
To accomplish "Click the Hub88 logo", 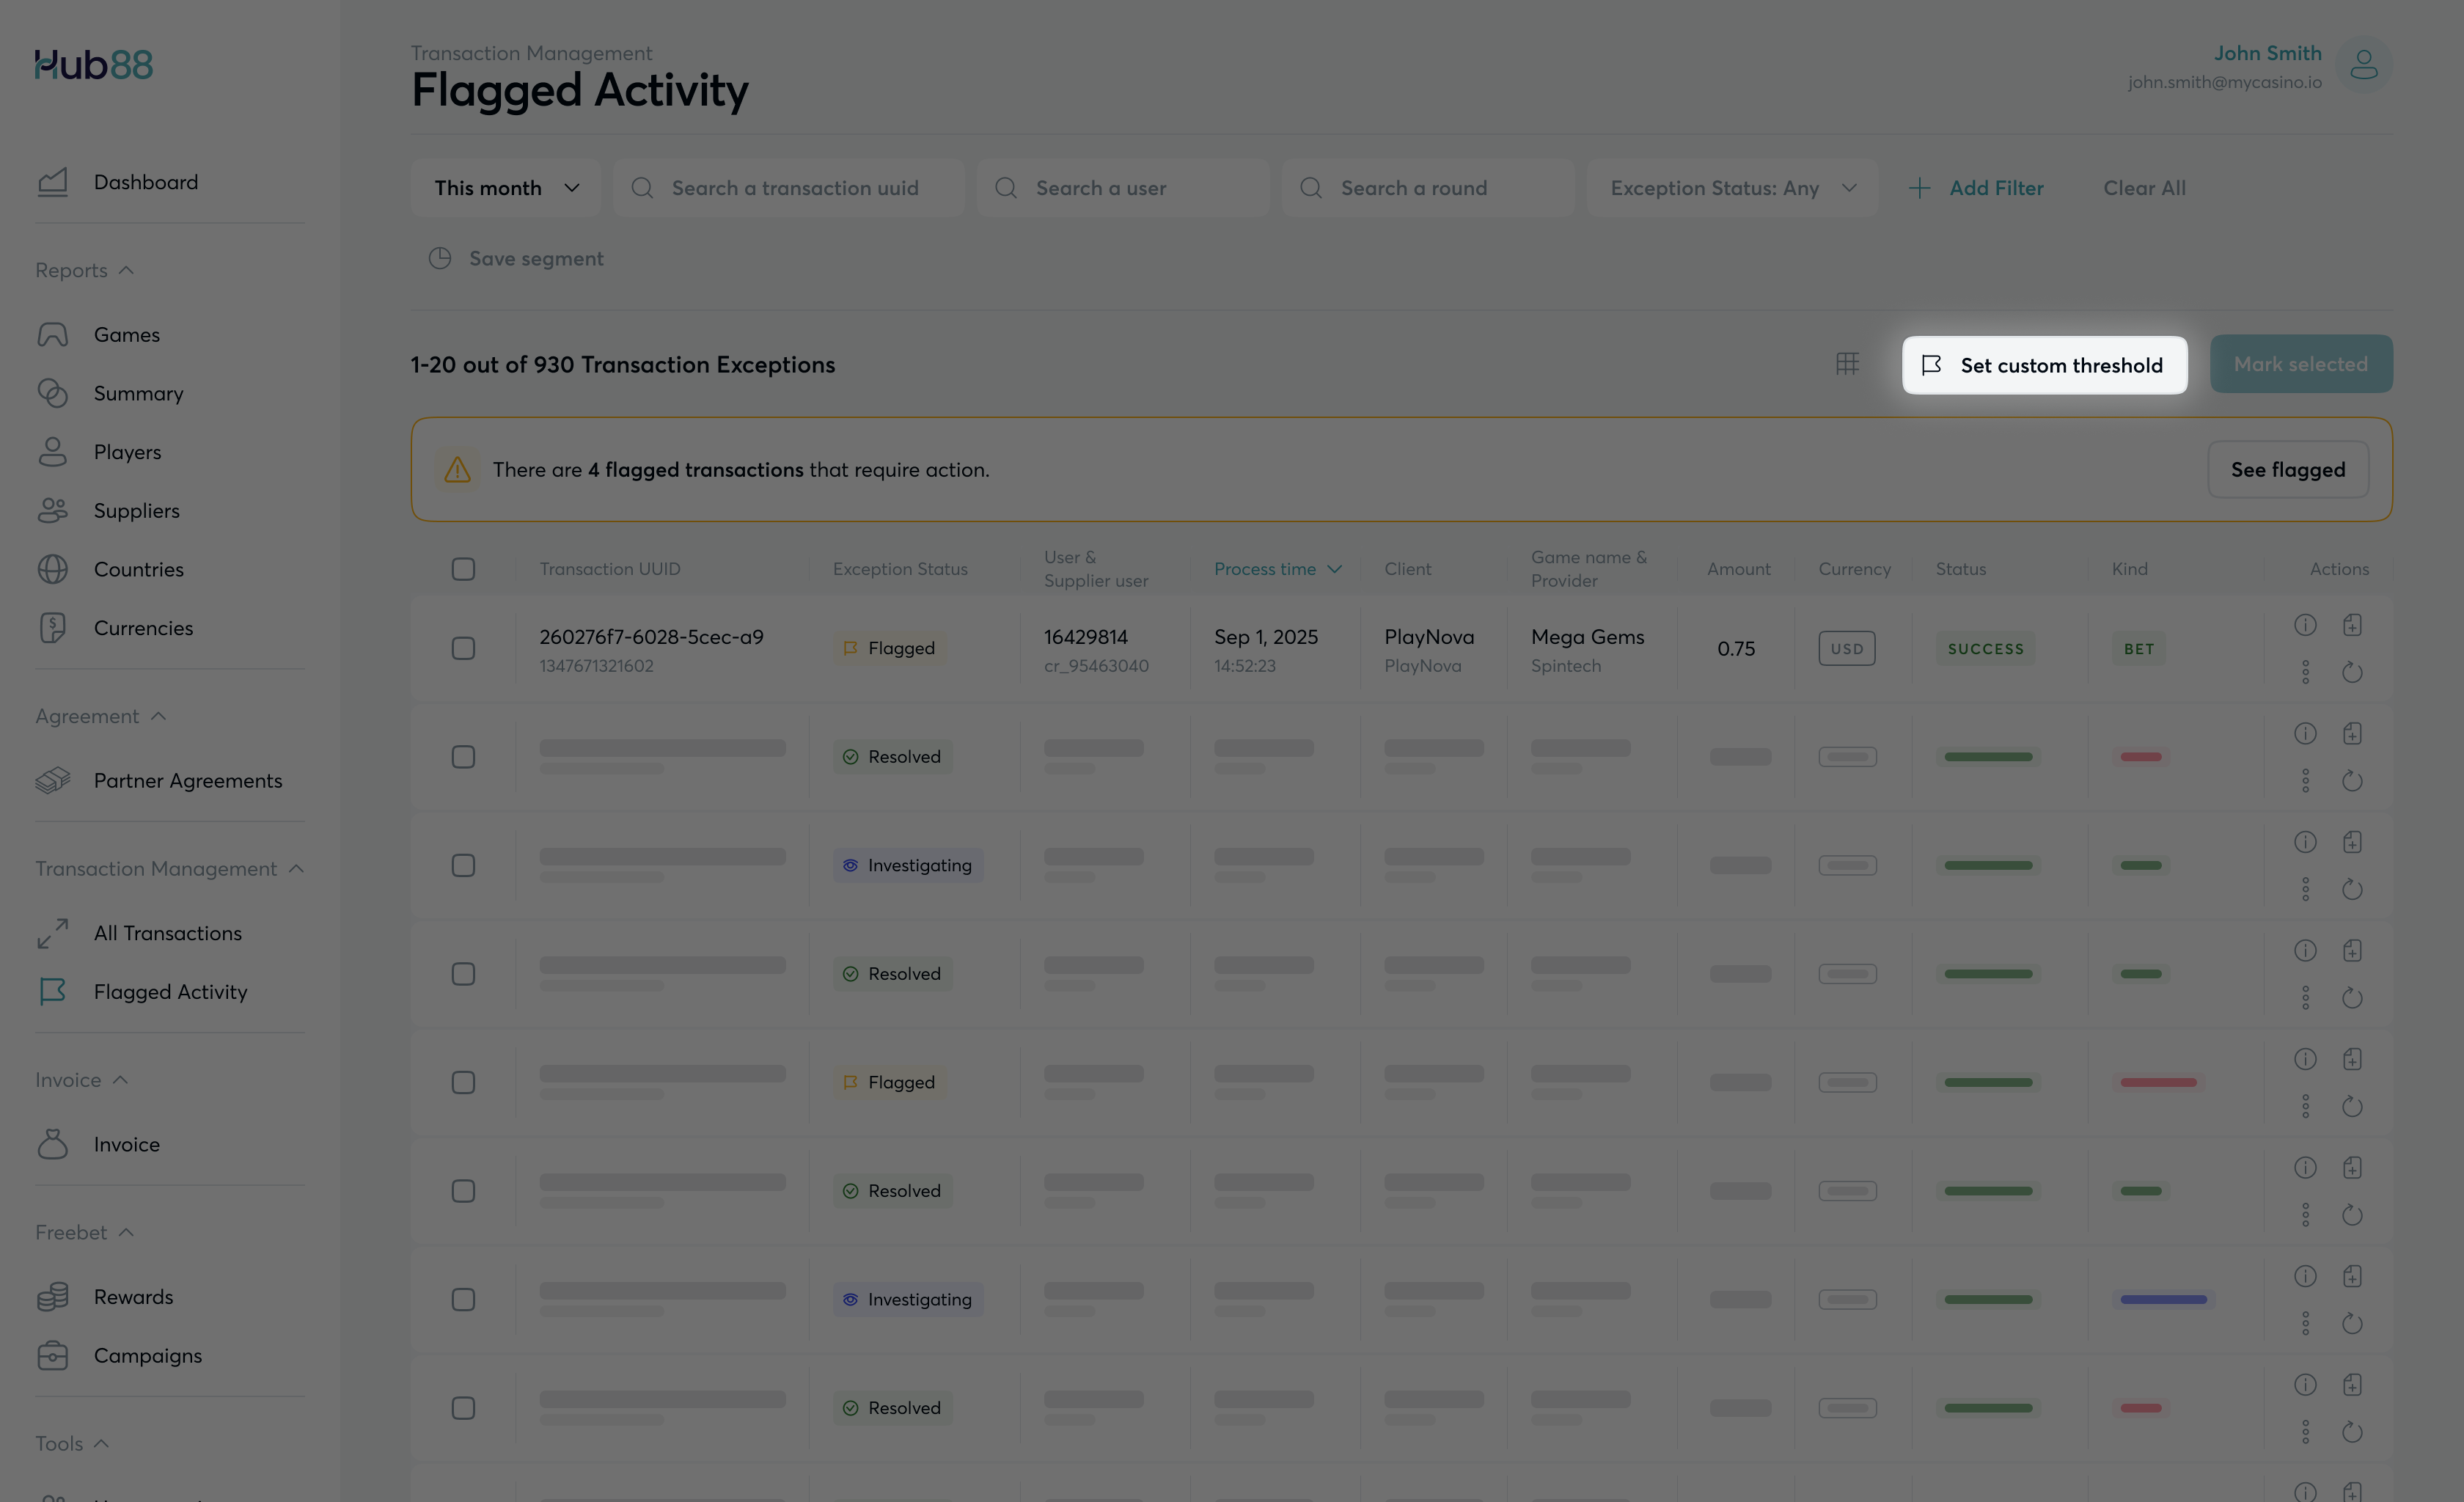I will [x=94, y=65].
